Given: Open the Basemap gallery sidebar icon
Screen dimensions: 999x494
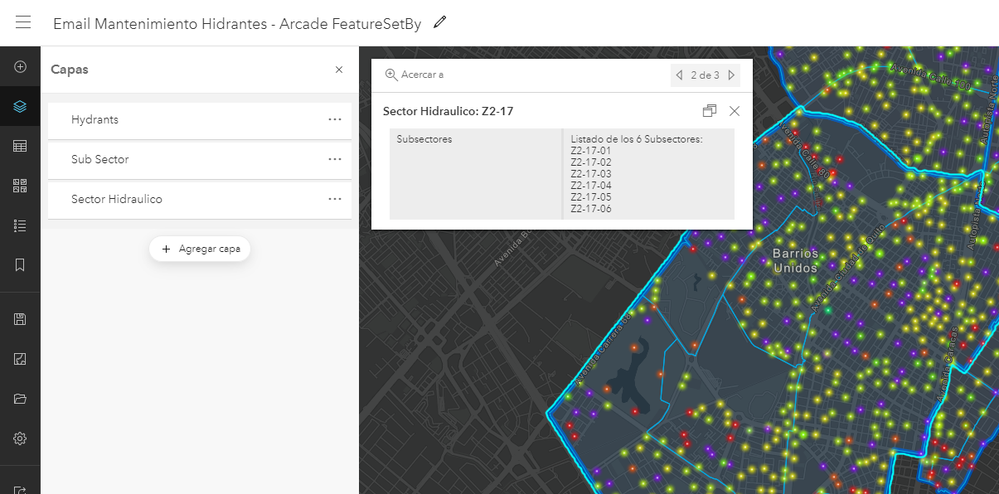Looking at the screenshot, I should (20, 185).
